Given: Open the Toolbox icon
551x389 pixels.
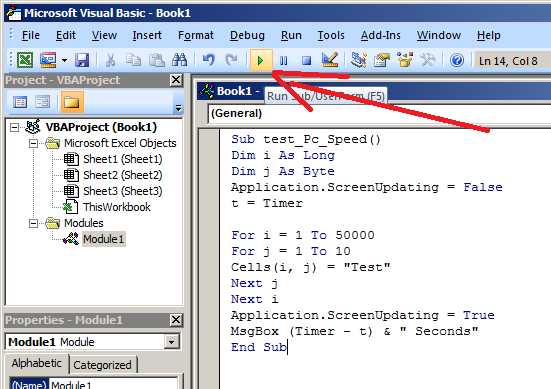Looking at the screenshot, I should [x=428, y=60].
